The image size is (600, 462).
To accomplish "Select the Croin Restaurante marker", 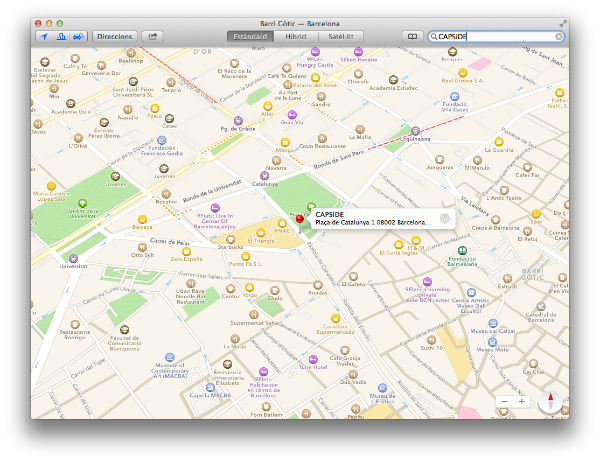I will click(322, 138).
